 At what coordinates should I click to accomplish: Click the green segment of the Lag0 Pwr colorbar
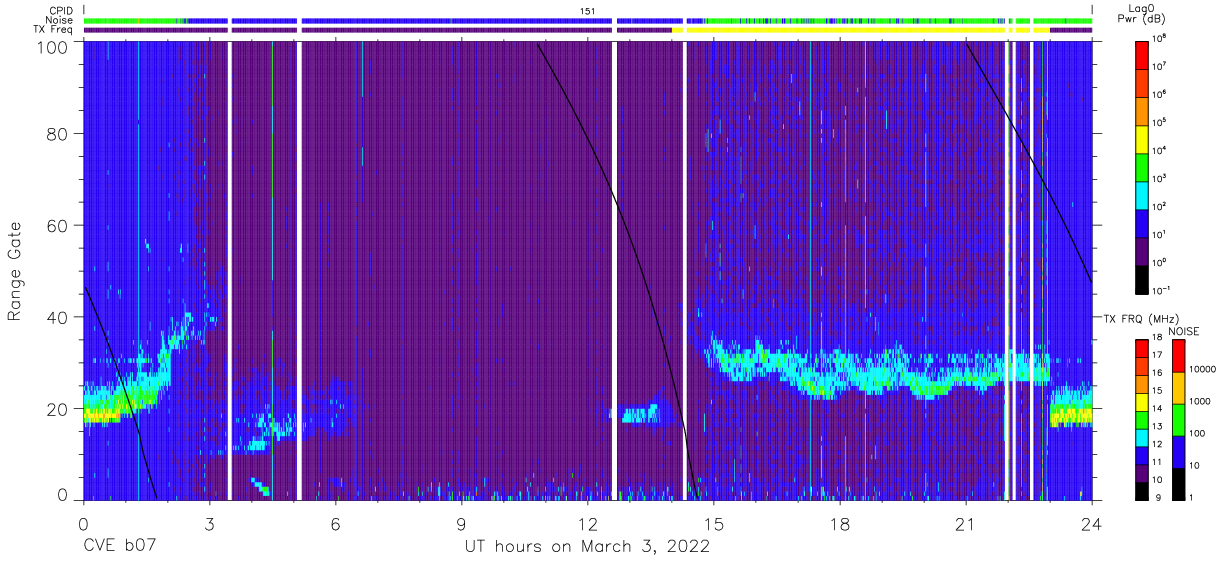point(1142,166)
